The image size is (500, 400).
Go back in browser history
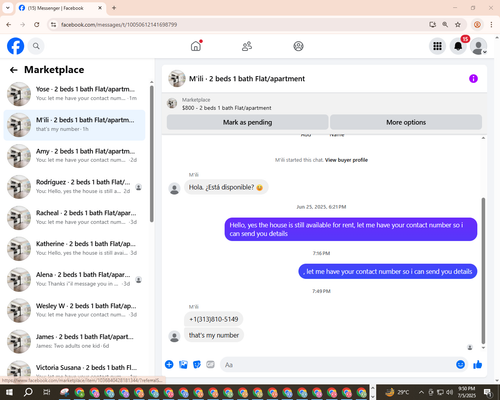9,25
